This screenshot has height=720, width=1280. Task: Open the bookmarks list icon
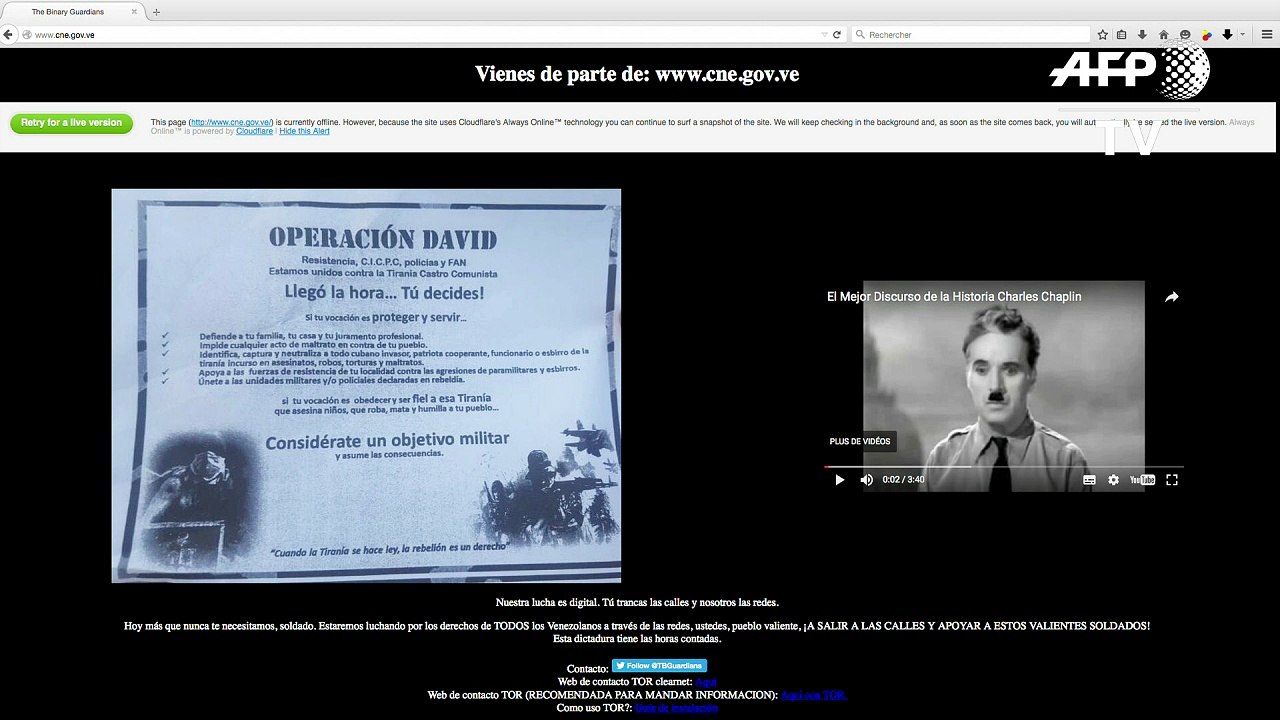point(1122,34)
